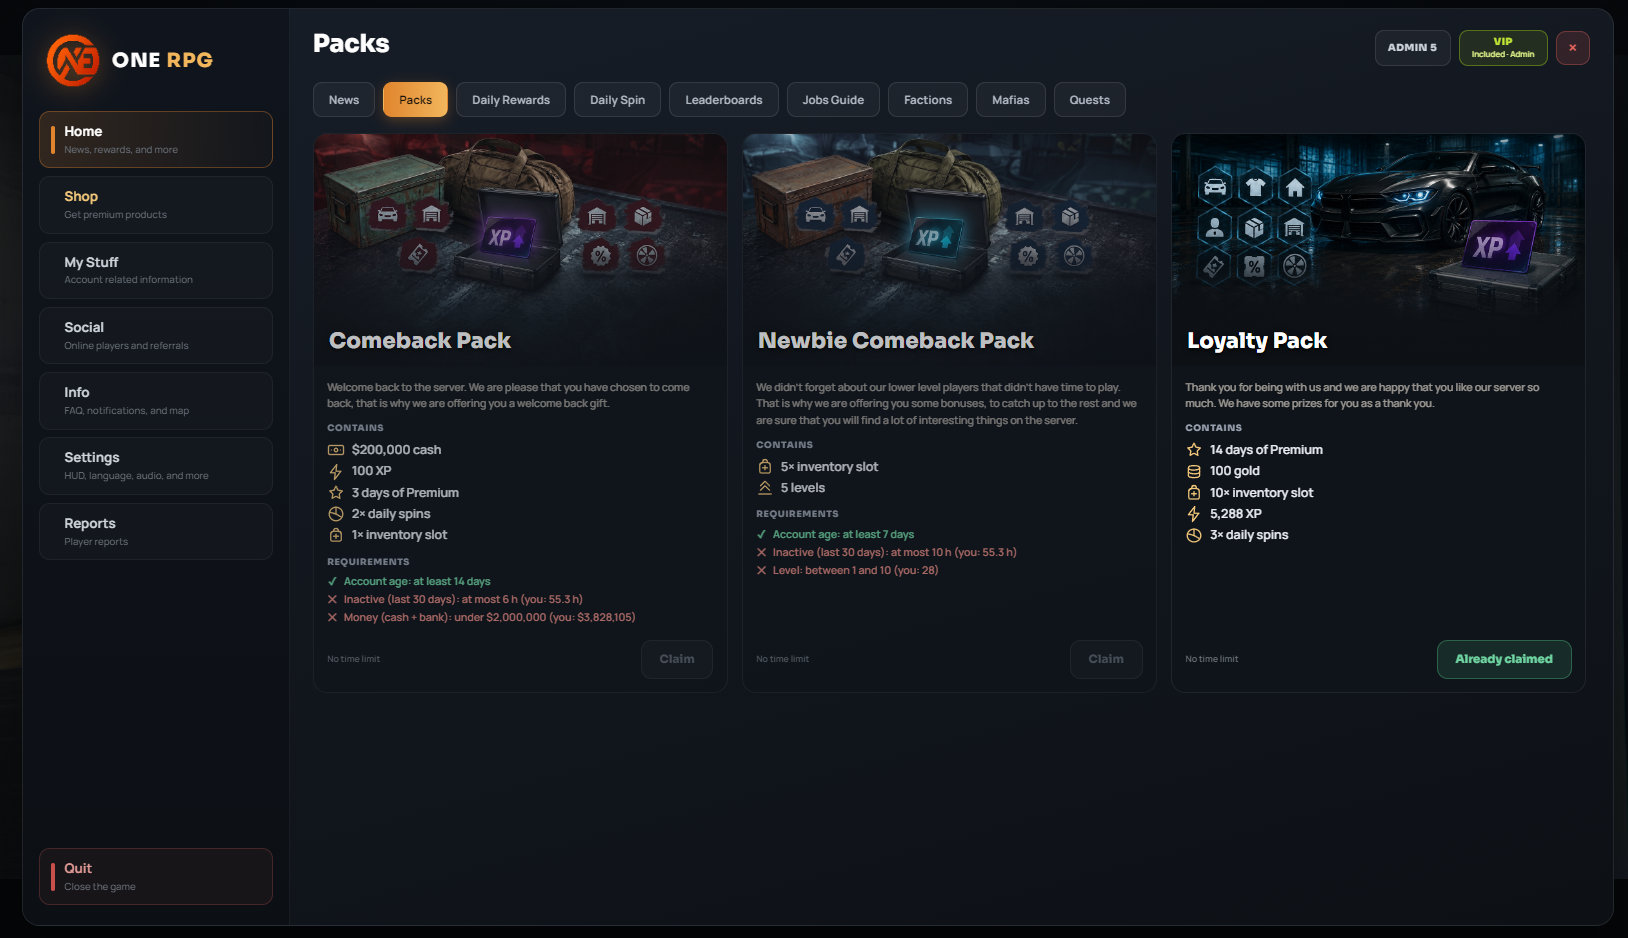Switch to the Daily Rewards tab
The image size is (1628, 938).
511,100
